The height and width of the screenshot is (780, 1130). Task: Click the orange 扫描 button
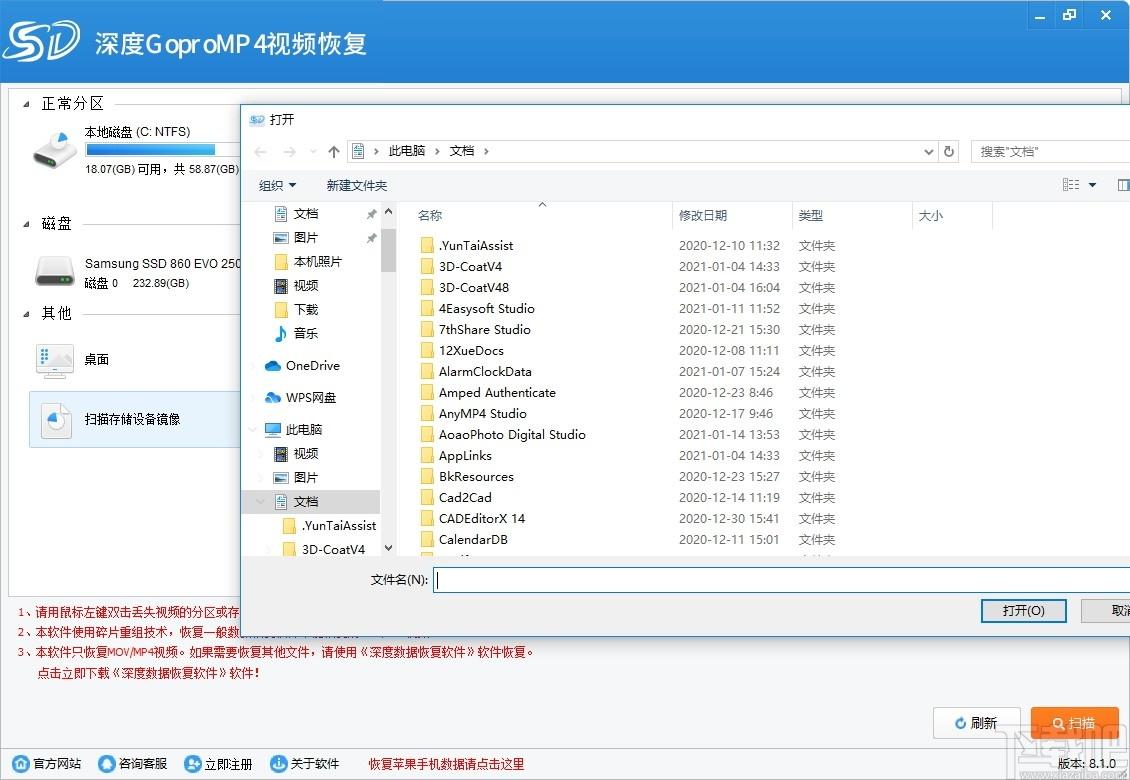pos(1075,723)
